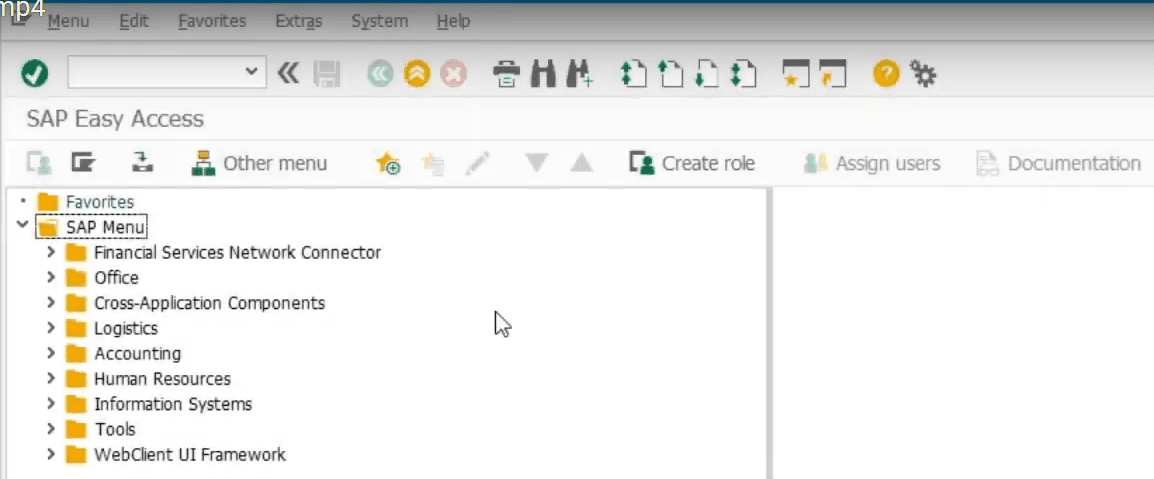
Task: Click the Add to Favorites star icon
Action: point(388,163)
